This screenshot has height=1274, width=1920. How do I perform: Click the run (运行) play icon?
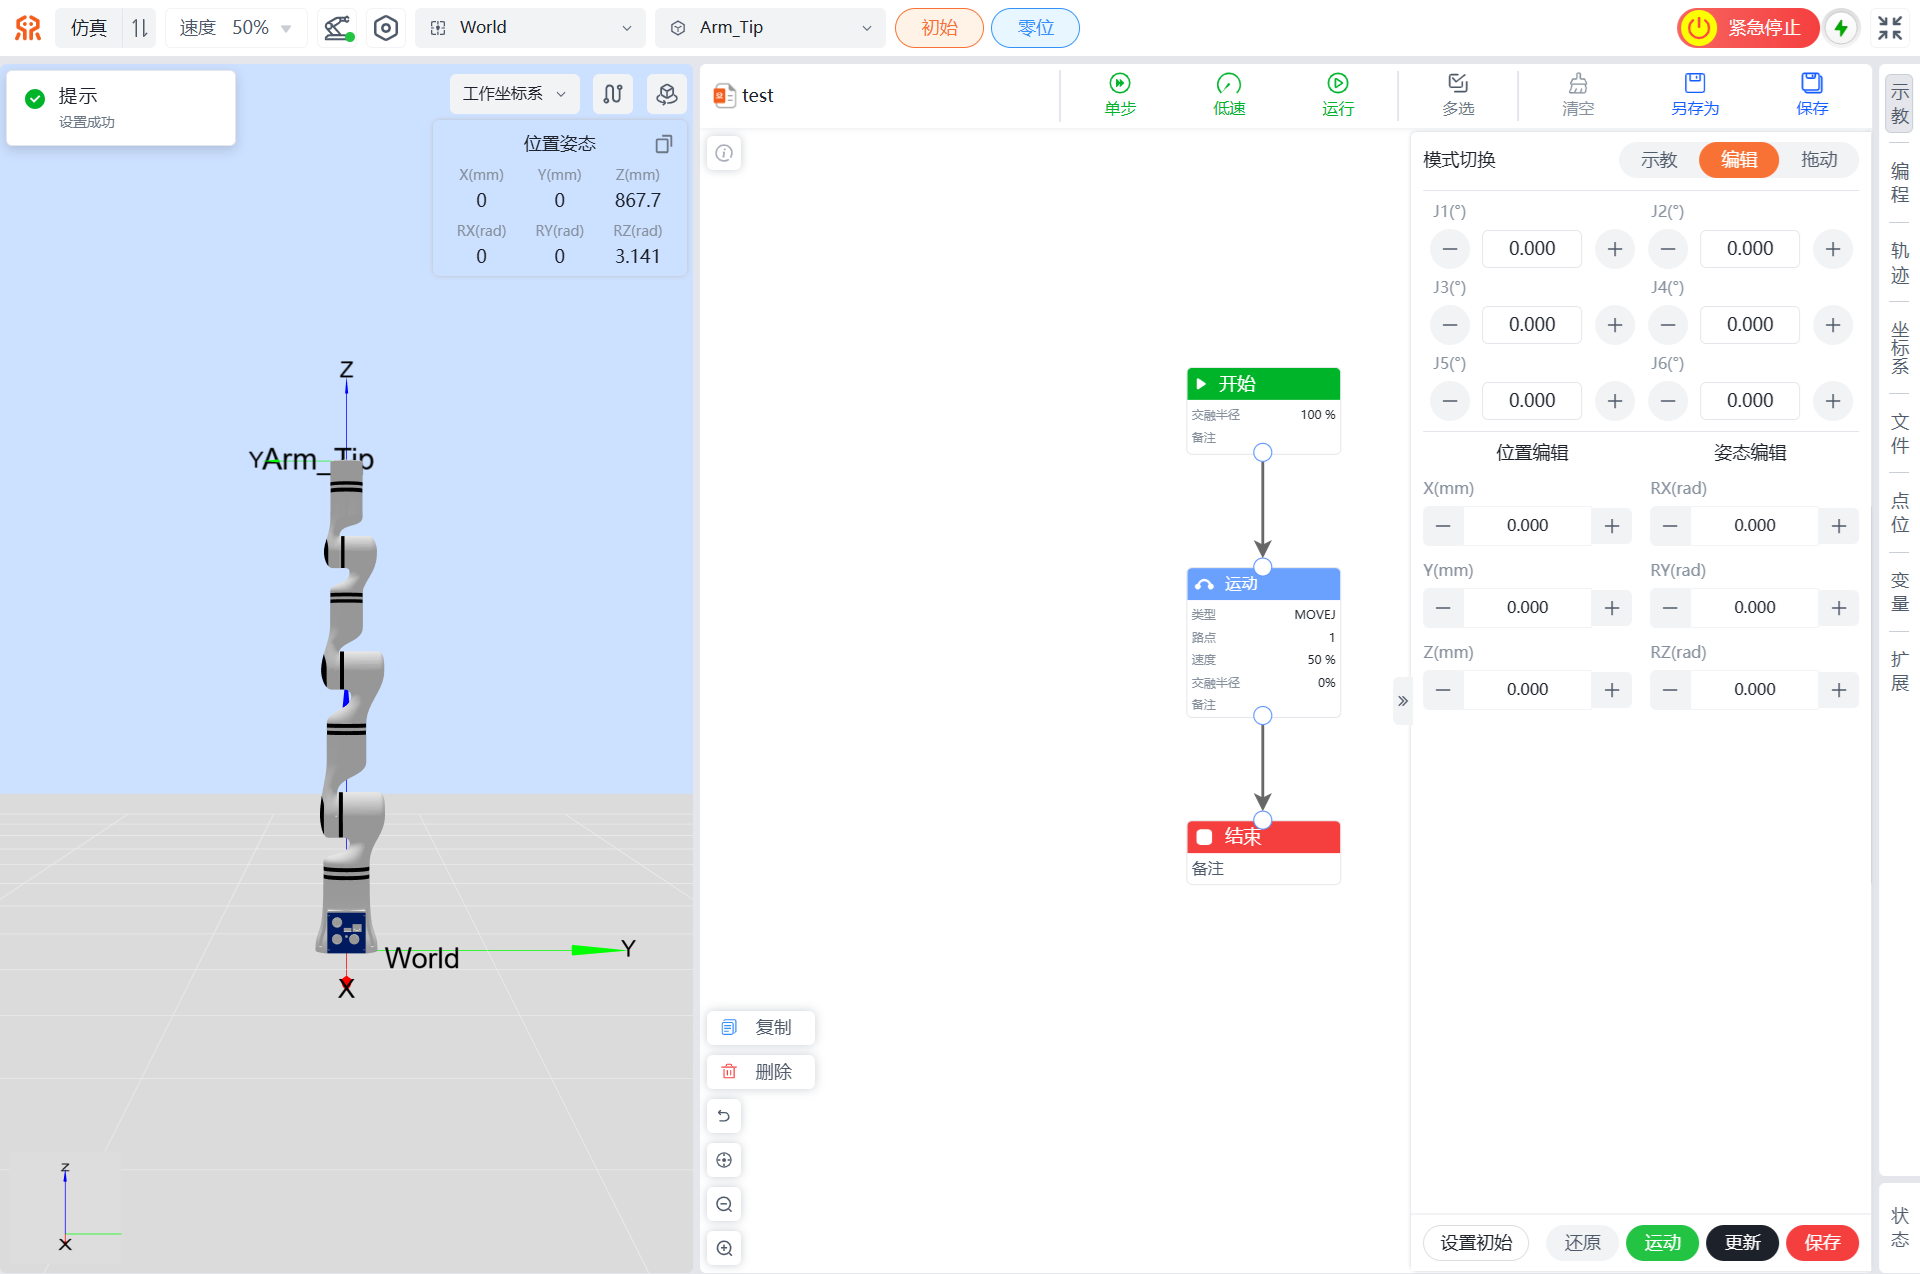pos(1337,84)
